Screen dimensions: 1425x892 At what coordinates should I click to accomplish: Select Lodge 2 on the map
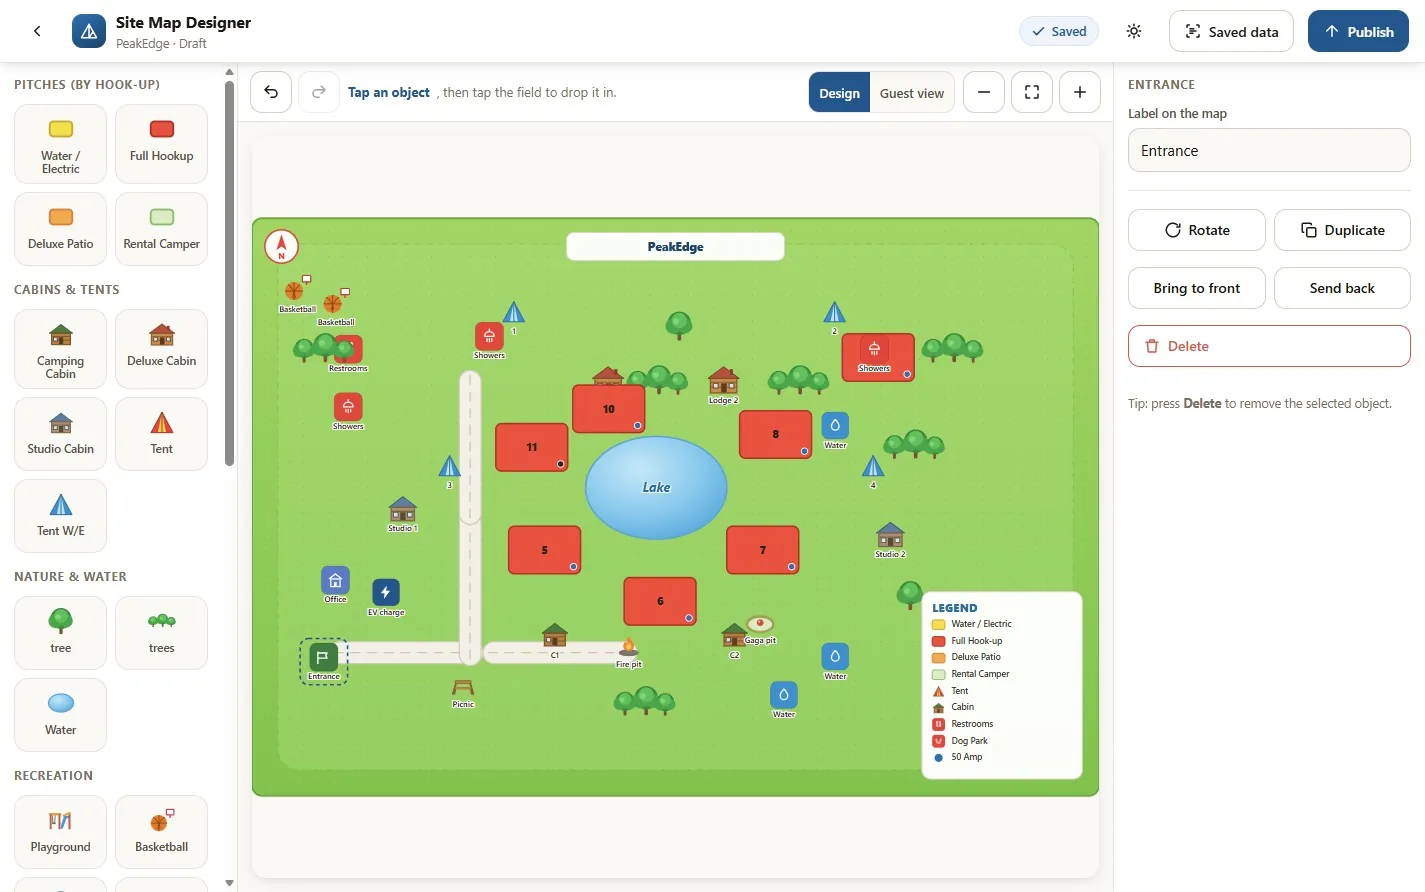[723, 385]
